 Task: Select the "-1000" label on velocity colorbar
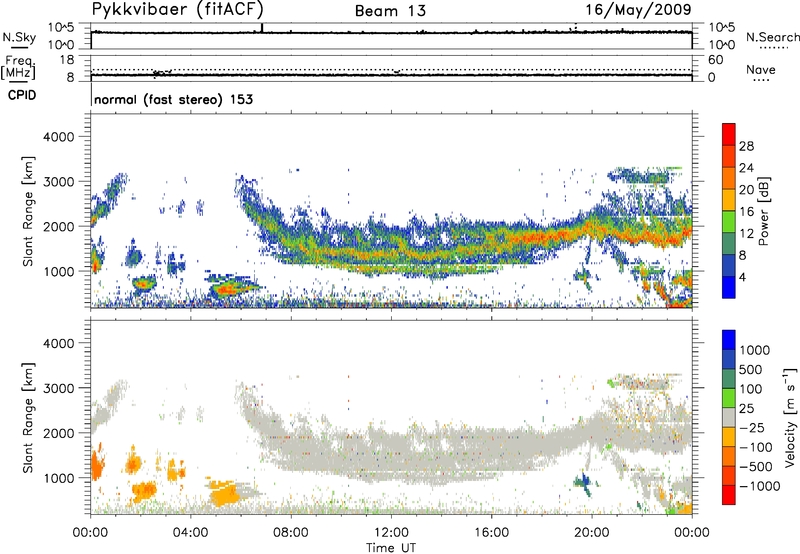[x=759, y=486]
